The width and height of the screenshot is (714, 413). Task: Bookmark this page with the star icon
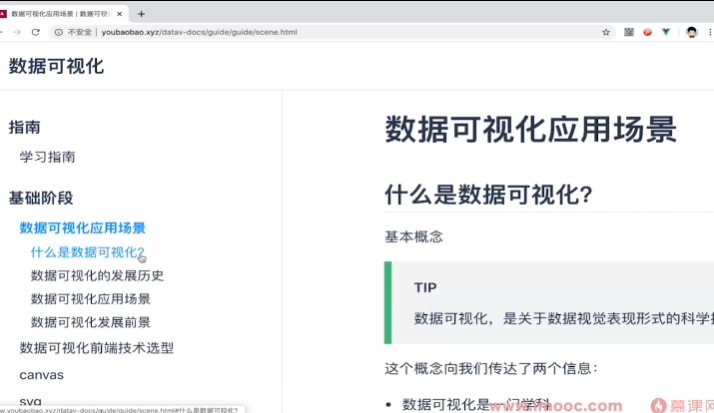606,32
